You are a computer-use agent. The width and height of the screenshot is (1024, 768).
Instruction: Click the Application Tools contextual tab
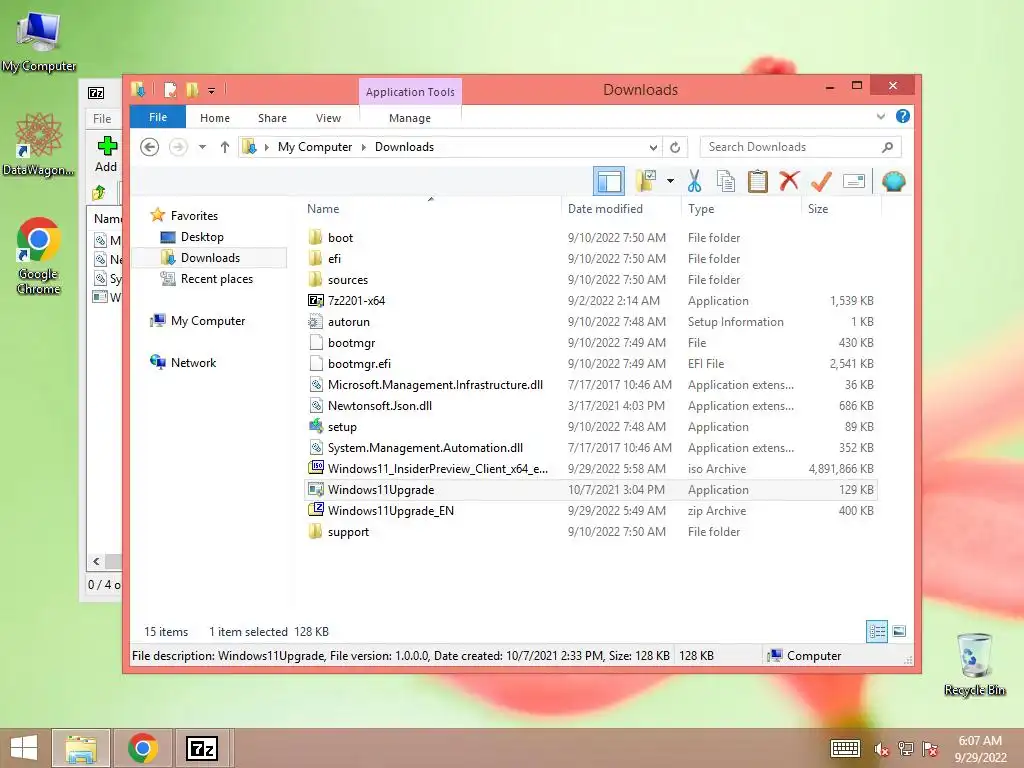coord(410,91)
